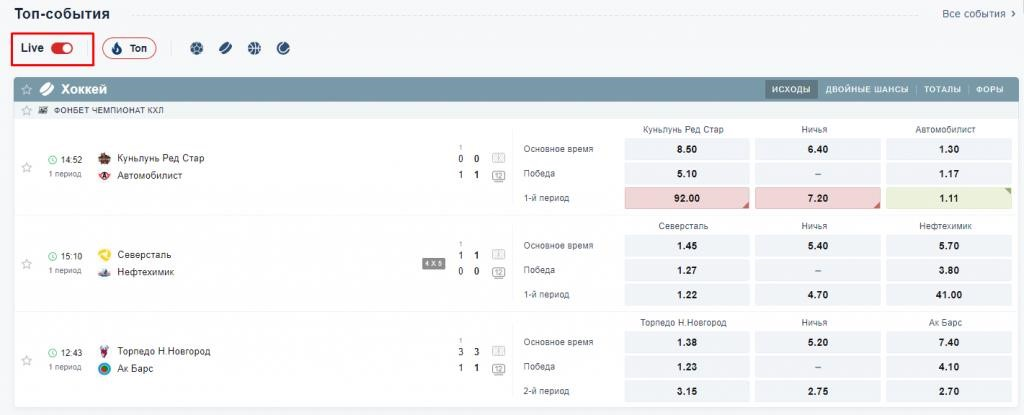This screenshot has width=1024, height=415.
Task: Pick the 92.00 first-period odds for Куньлунь
Action: tap(687, 198)
